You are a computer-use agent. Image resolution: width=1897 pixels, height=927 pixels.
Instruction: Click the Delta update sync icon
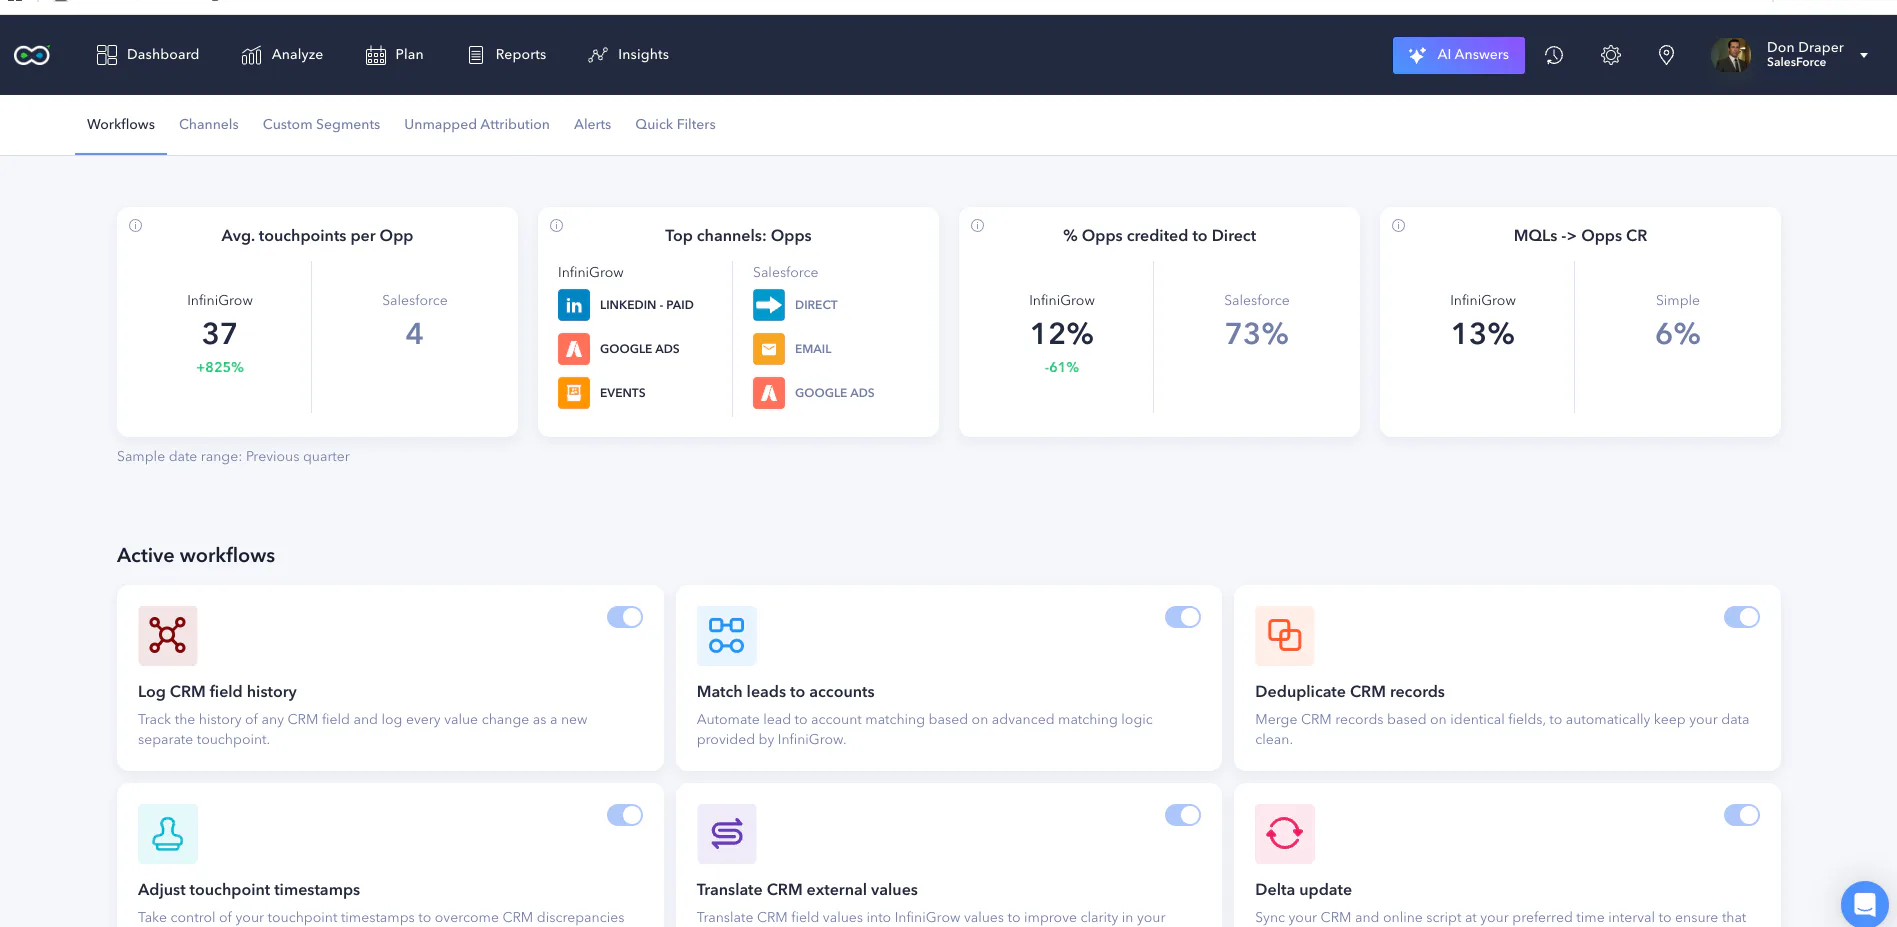pos(1285,834)
